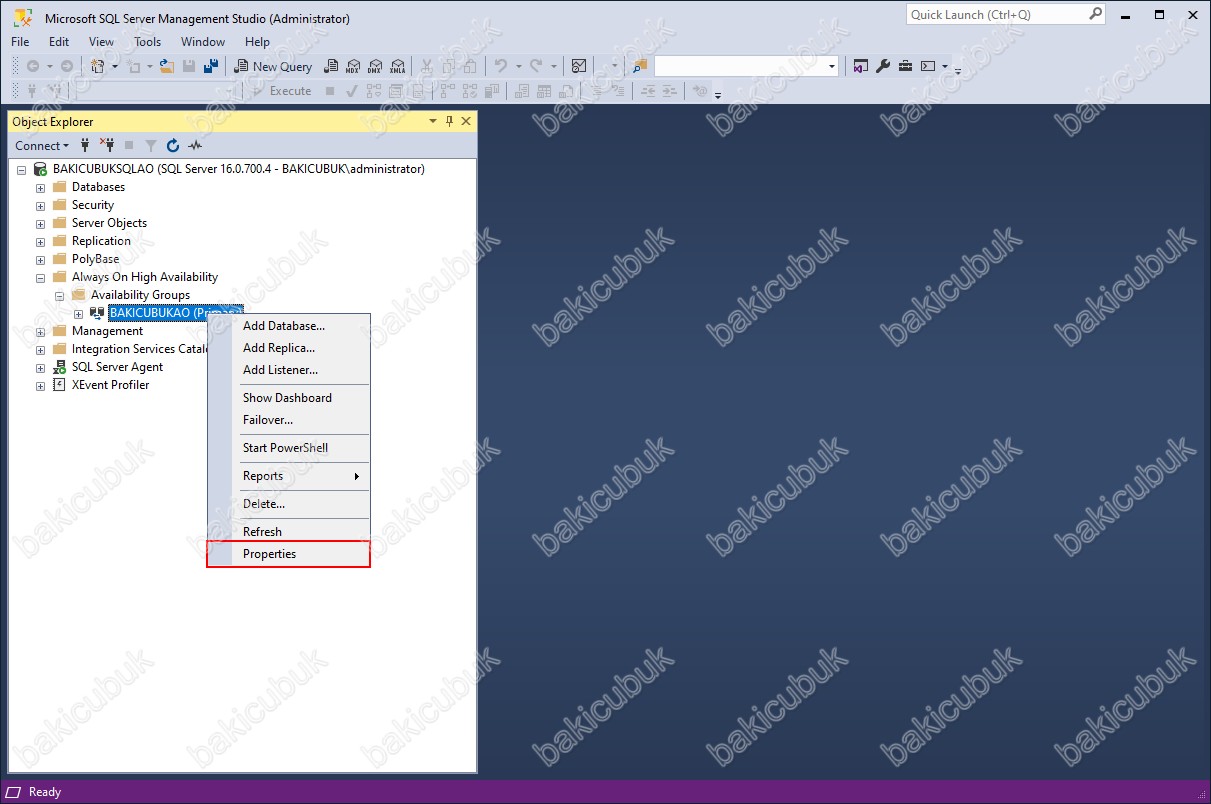Expand the BAKICUBUKAO availability group node
The width and height of the screenshot is (1211, 804).
[78, 313]
